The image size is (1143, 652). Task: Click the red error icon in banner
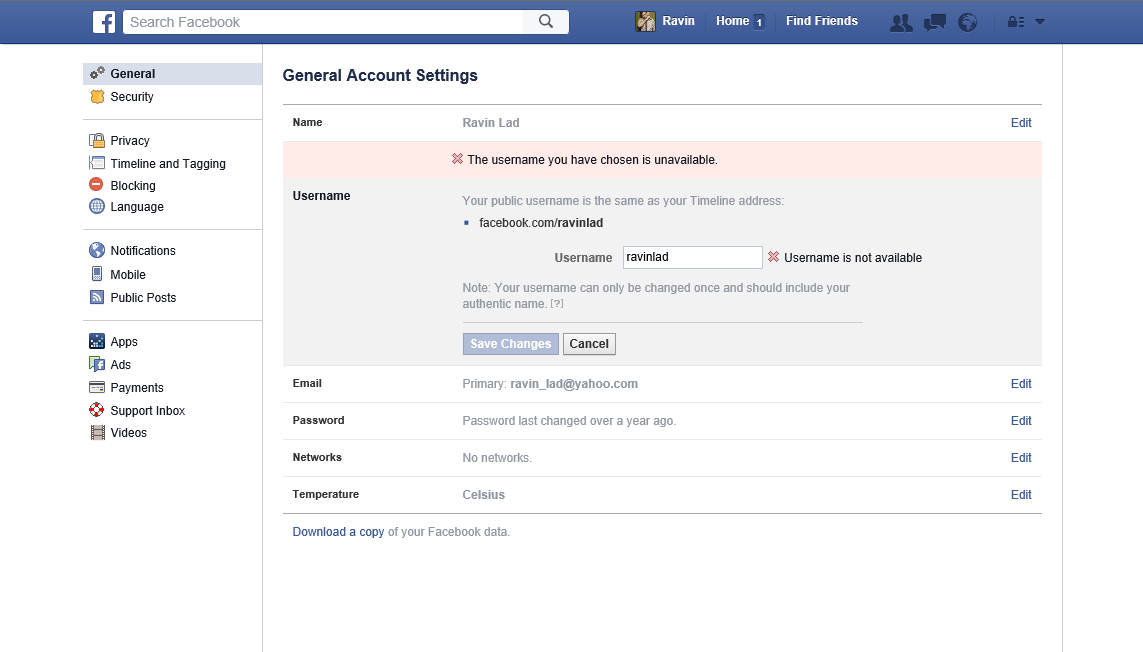457,158
